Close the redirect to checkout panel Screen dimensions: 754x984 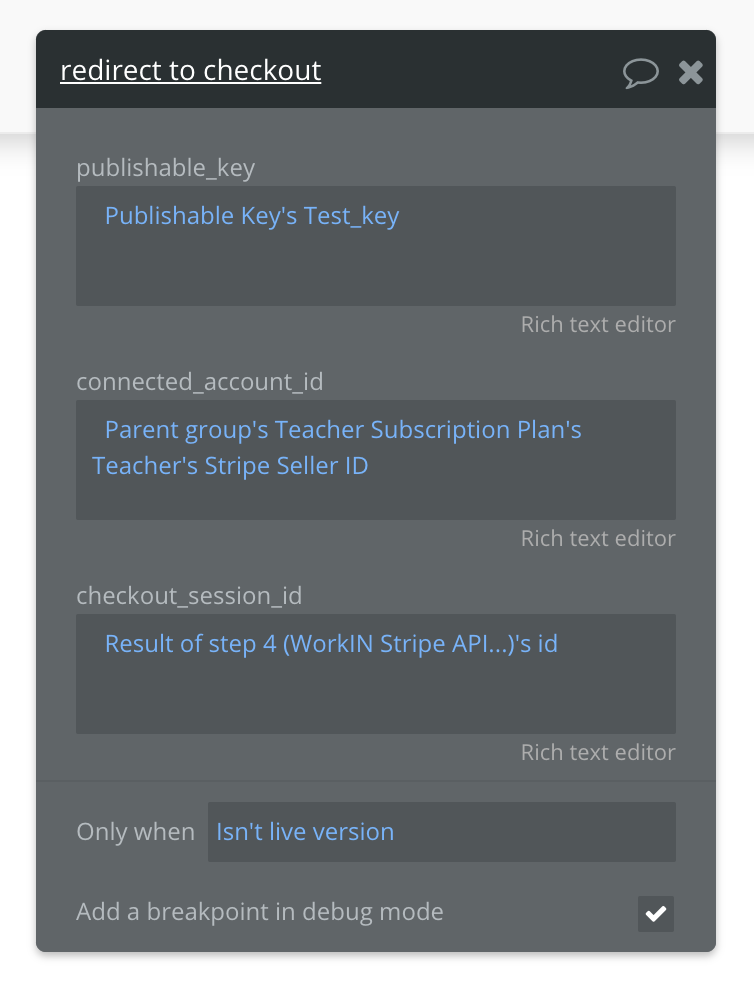pyautogui.click(x=691, y=72)
